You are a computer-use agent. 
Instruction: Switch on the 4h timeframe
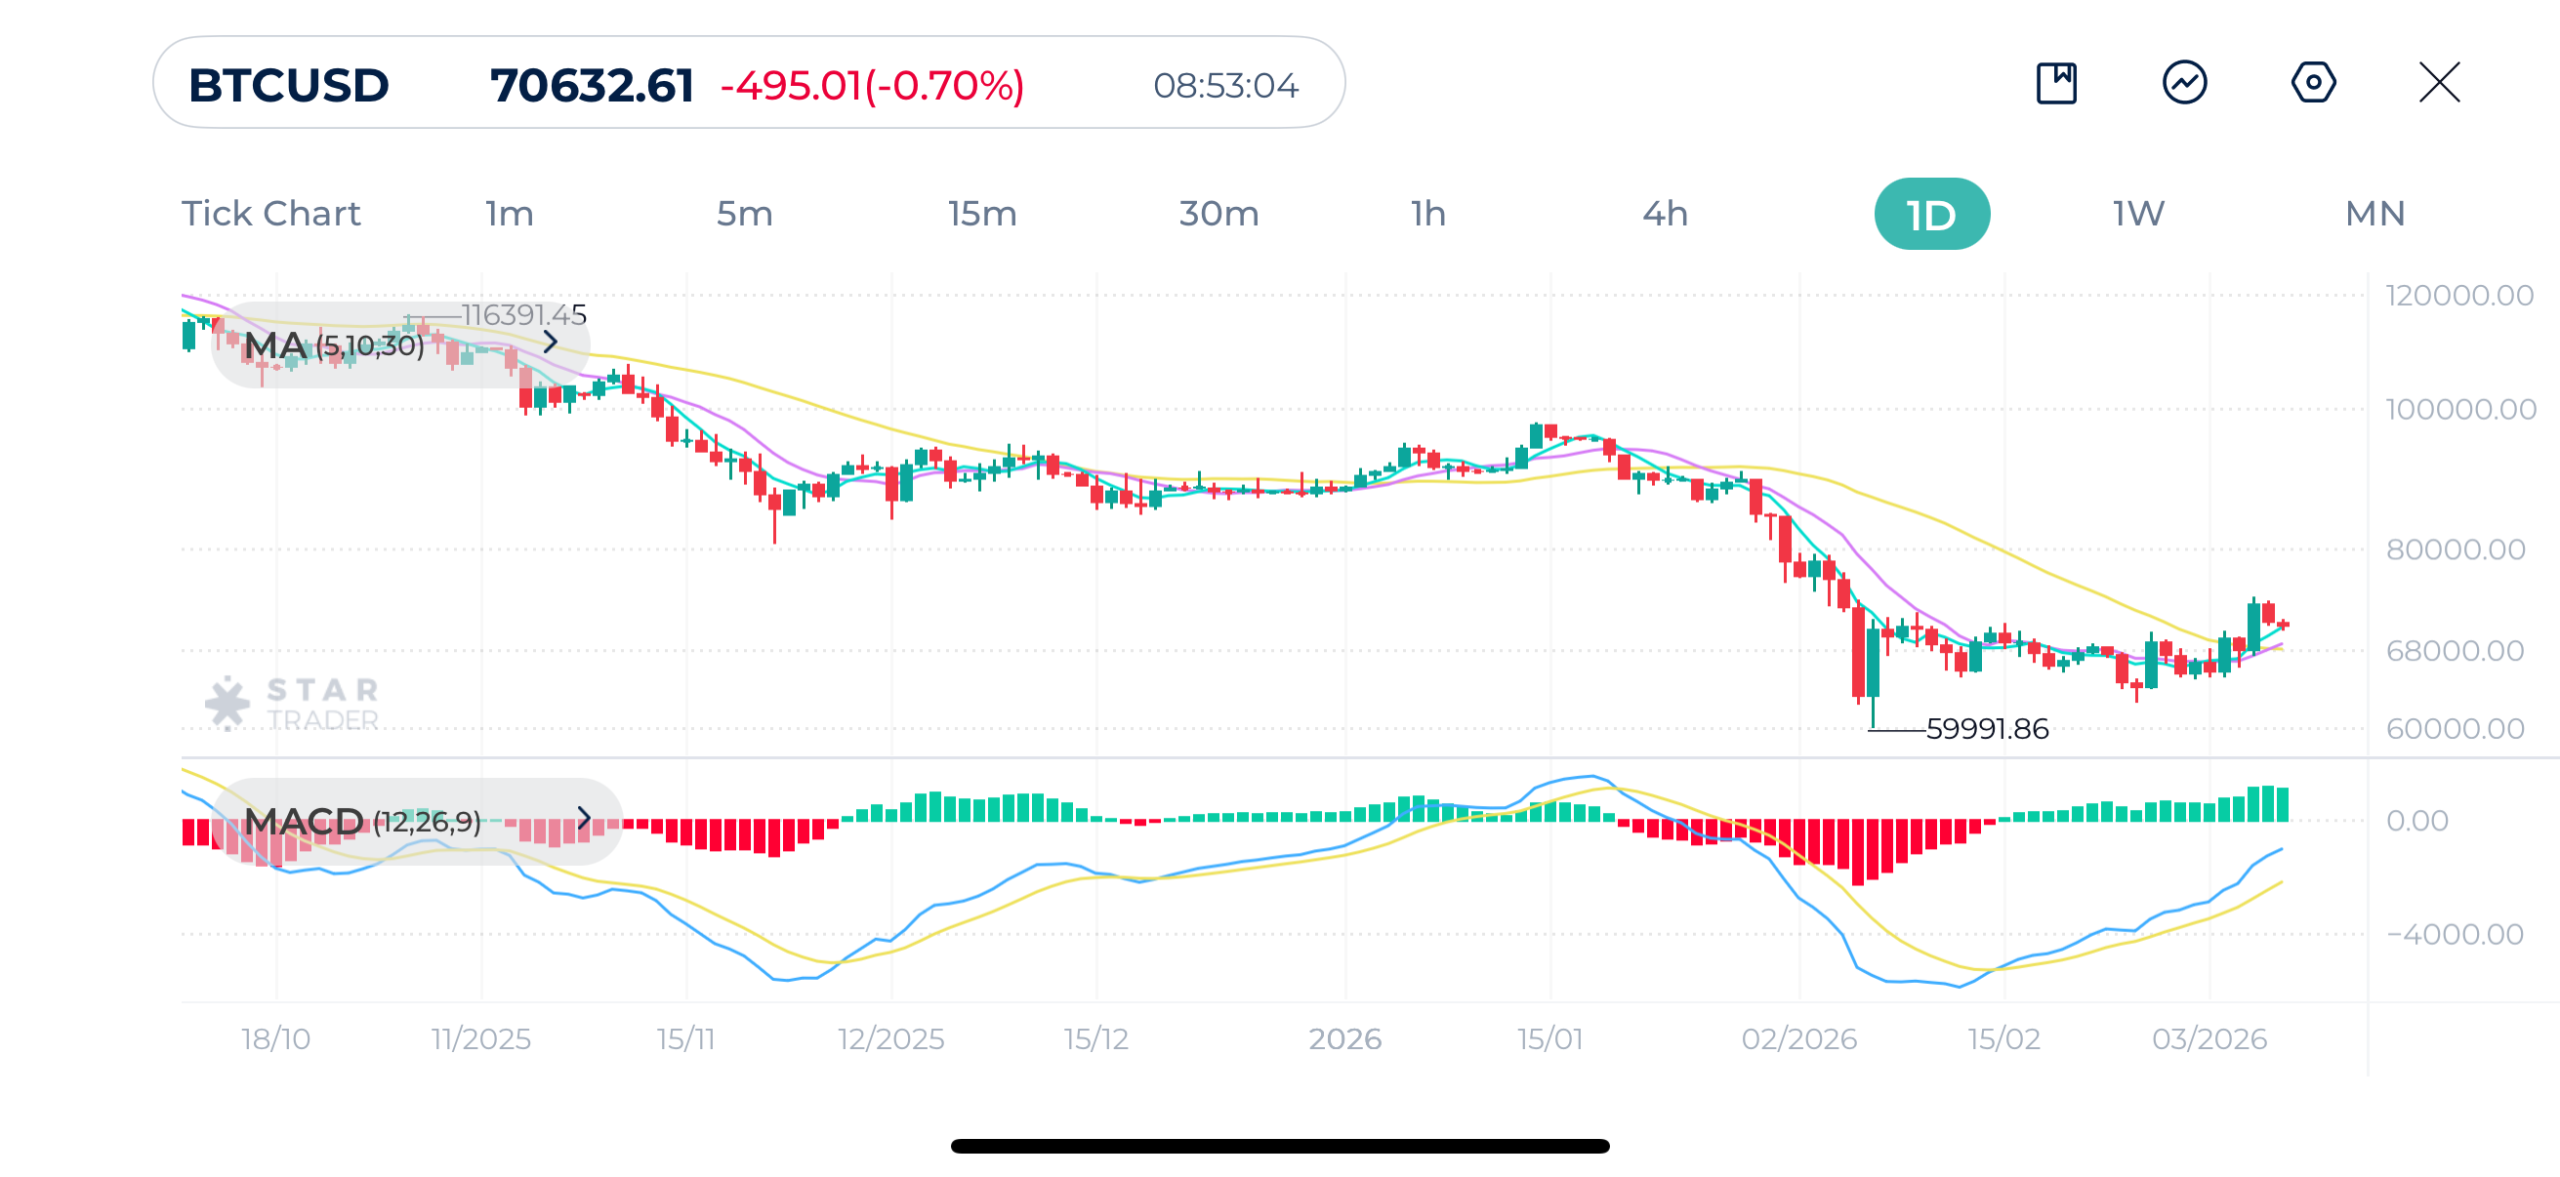(1664, 213)
